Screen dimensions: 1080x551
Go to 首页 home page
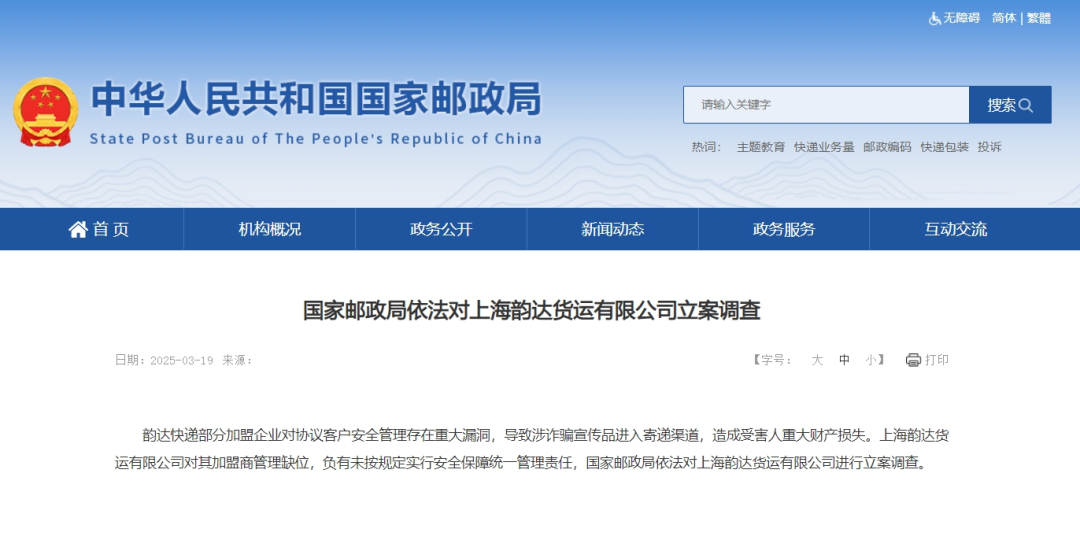98,229
